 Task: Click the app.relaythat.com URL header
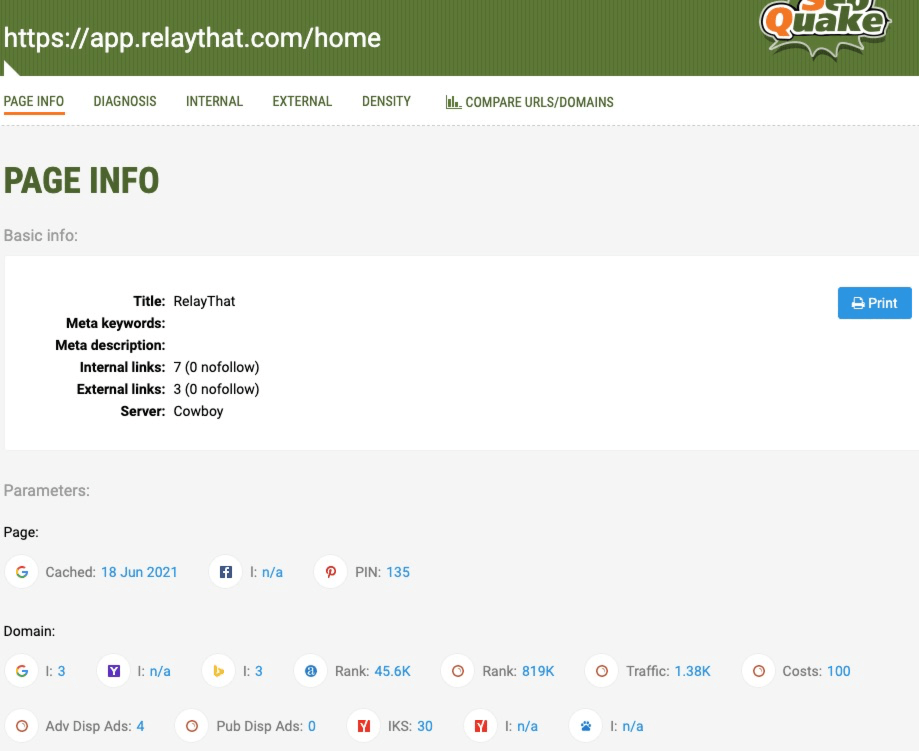pos(190,39)
